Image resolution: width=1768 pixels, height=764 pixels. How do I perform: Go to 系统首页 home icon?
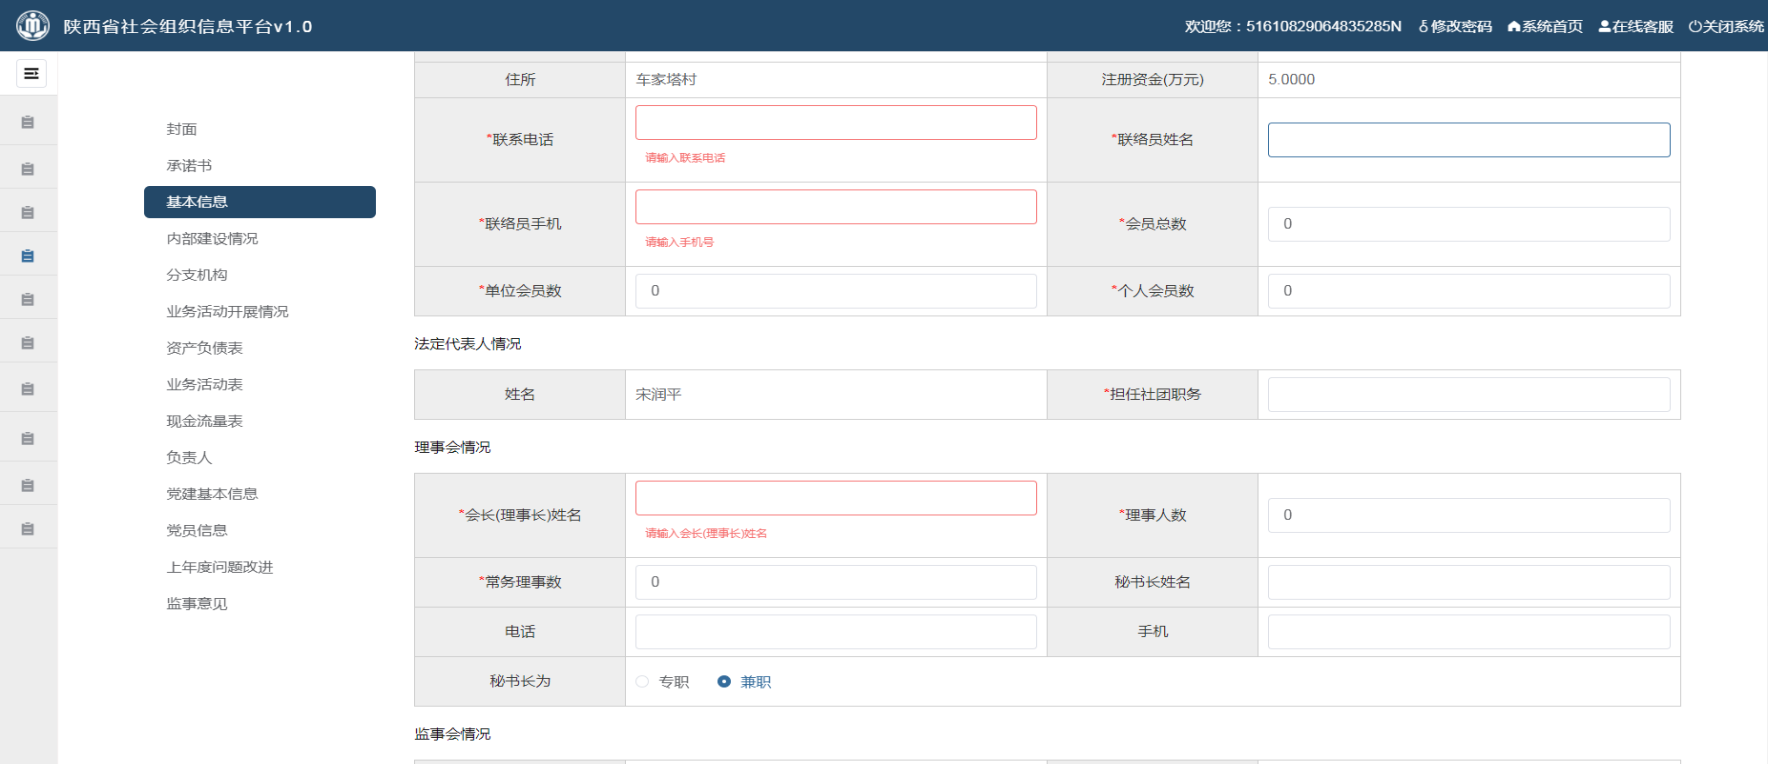pos(1545,27)
